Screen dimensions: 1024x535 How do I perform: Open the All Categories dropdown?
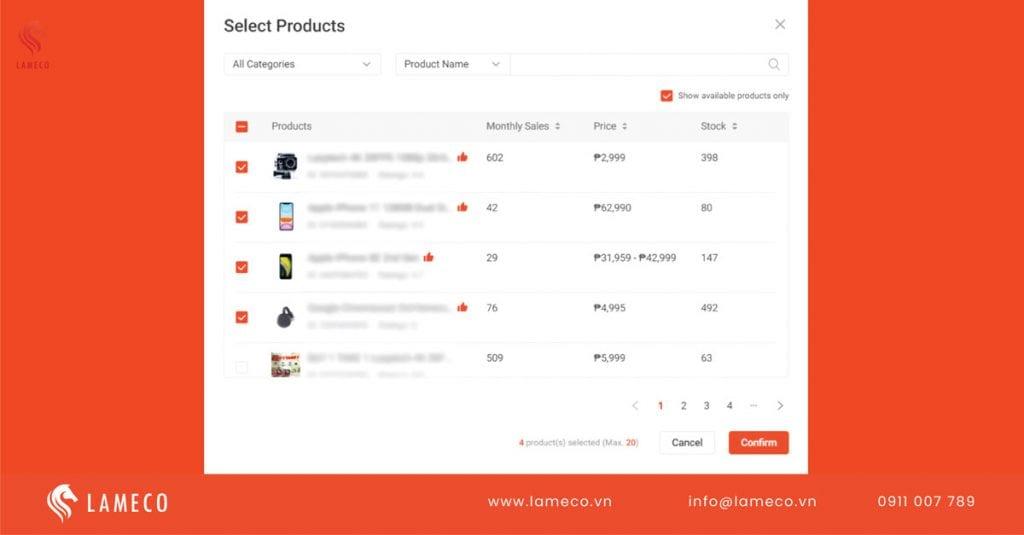pos(302,64)
